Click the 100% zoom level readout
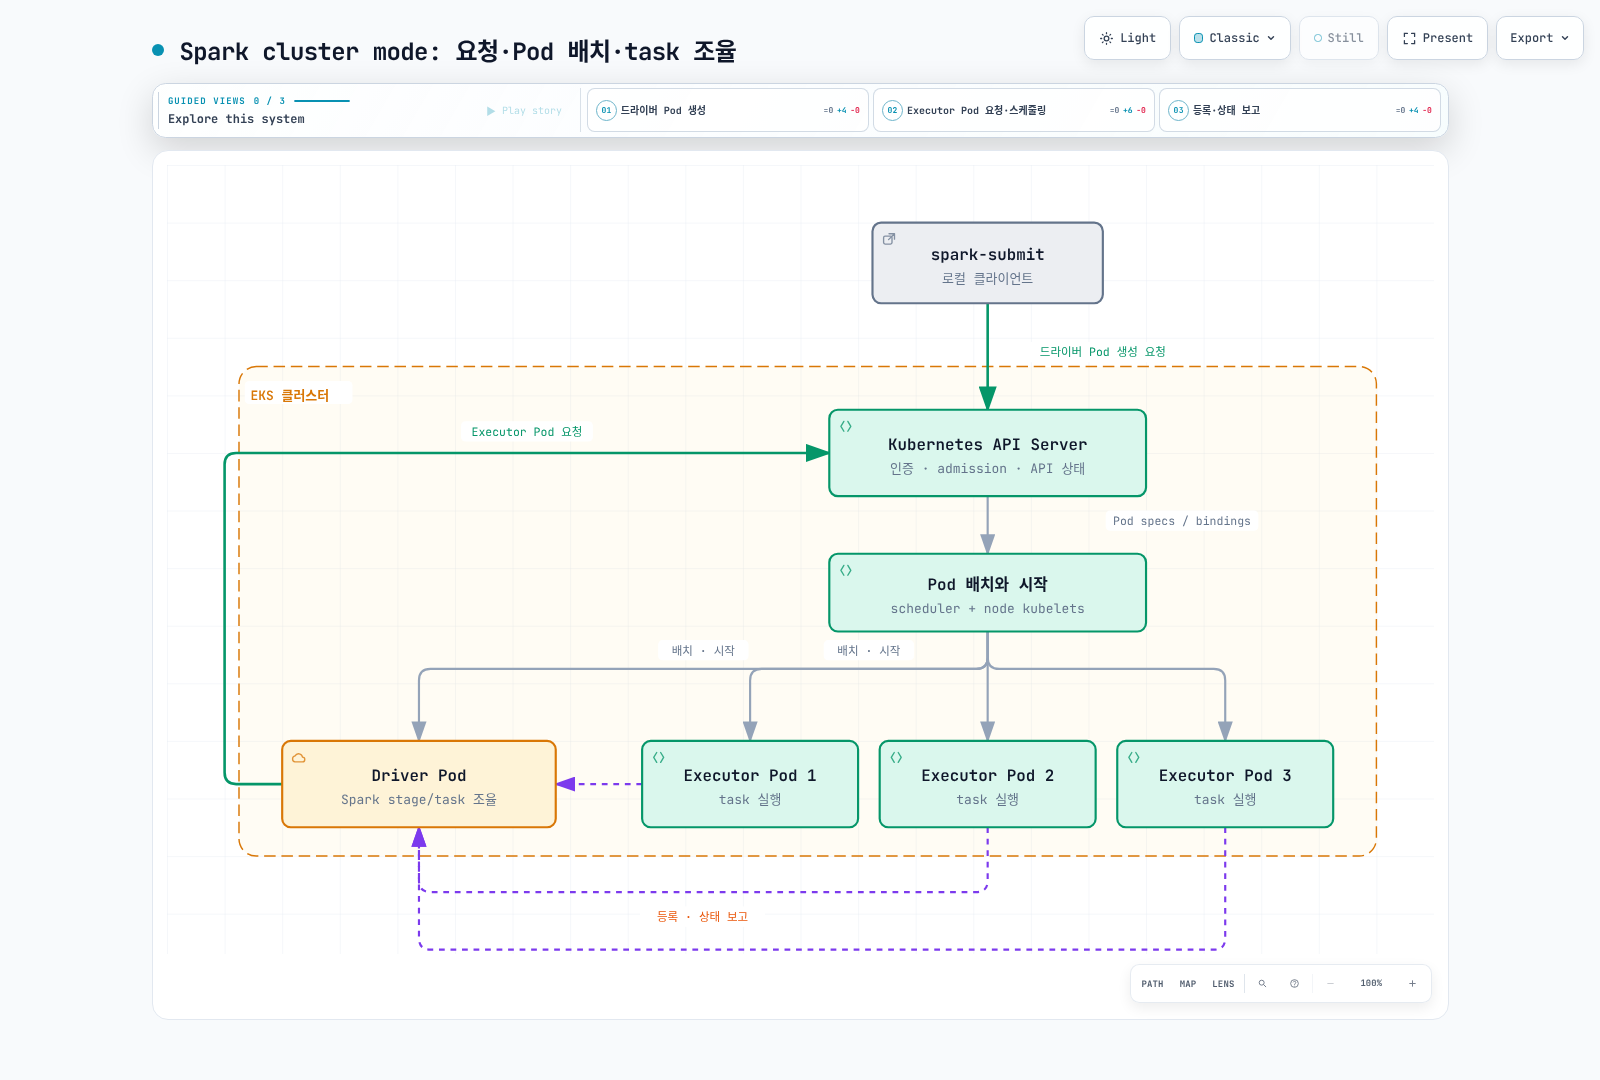1600x1080 pixels. tap(1371, 983)
